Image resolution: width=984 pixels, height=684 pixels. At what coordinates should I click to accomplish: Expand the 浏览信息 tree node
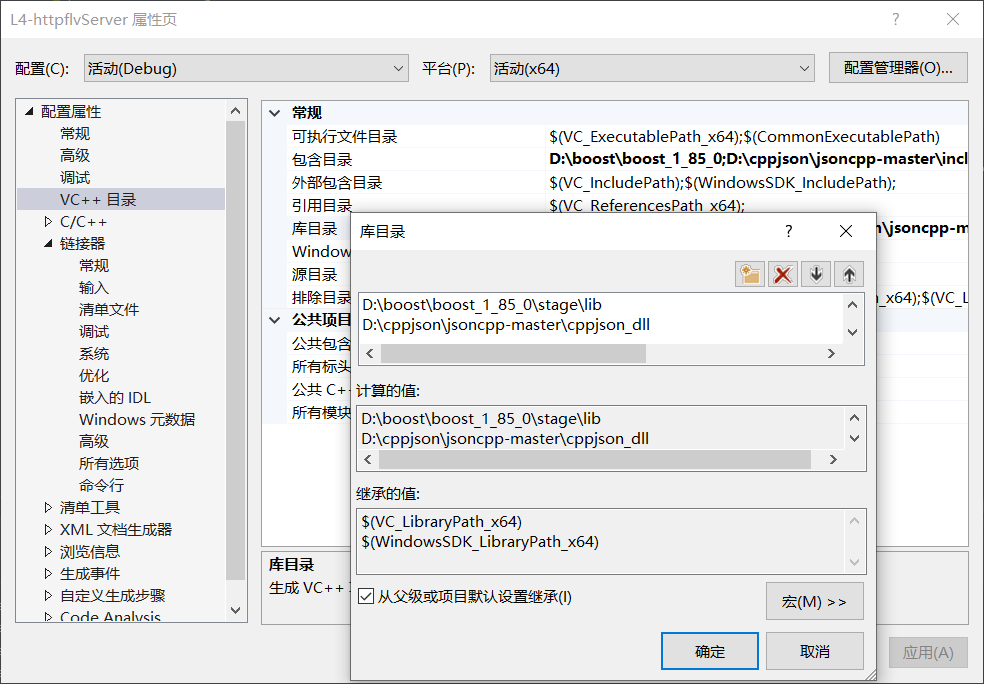click(48, 552)
